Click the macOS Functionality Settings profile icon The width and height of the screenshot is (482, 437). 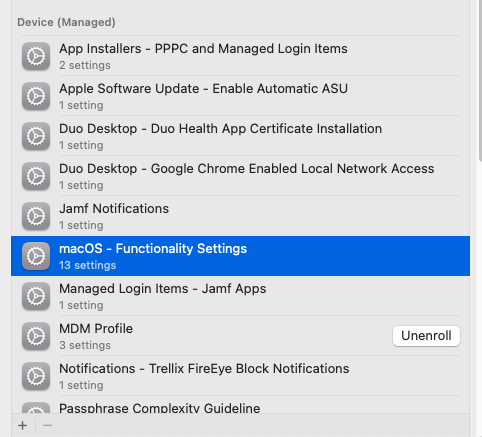coord(36,256)
